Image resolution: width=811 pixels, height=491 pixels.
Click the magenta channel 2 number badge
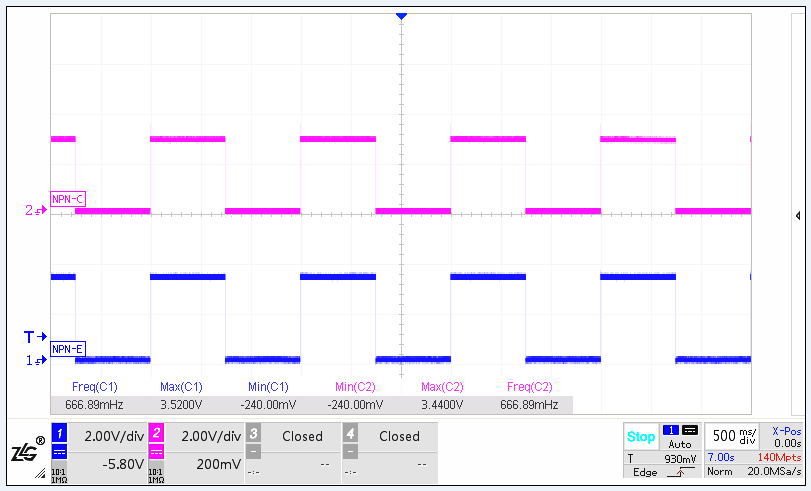[x=157, y=434]
